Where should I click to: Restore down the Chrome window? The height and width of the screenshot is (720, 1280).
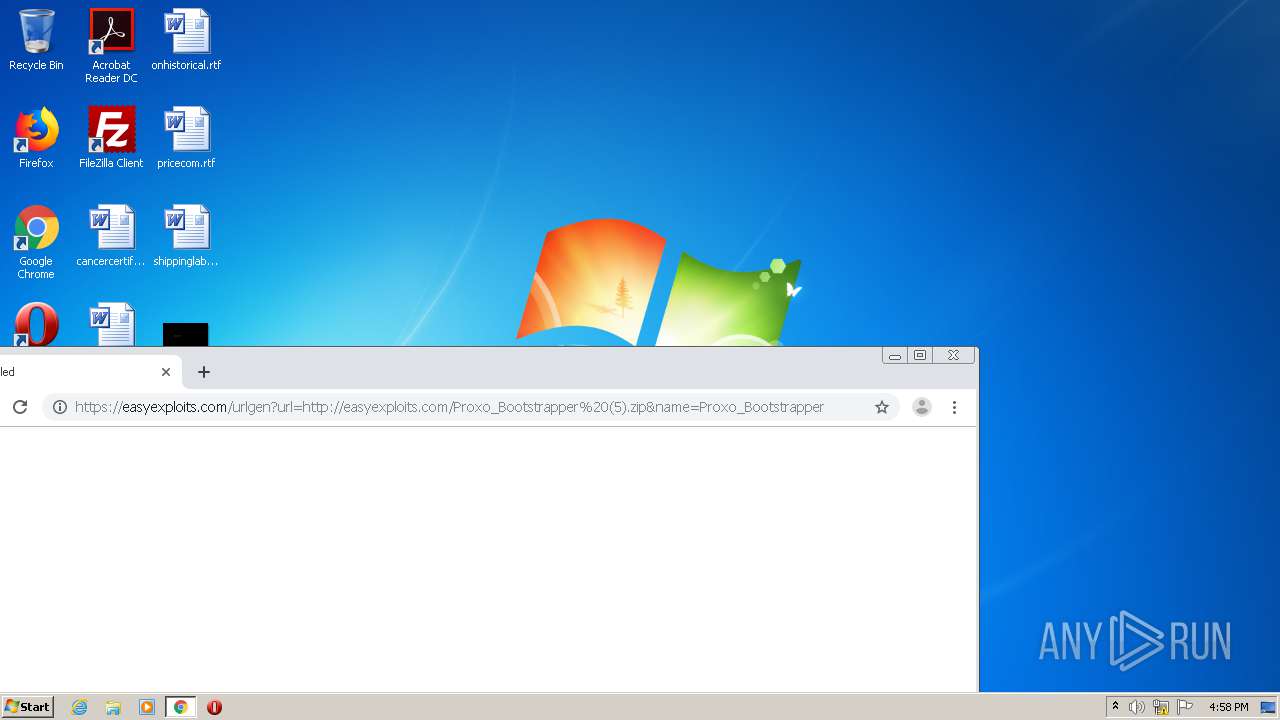click(x=920, y=355)
